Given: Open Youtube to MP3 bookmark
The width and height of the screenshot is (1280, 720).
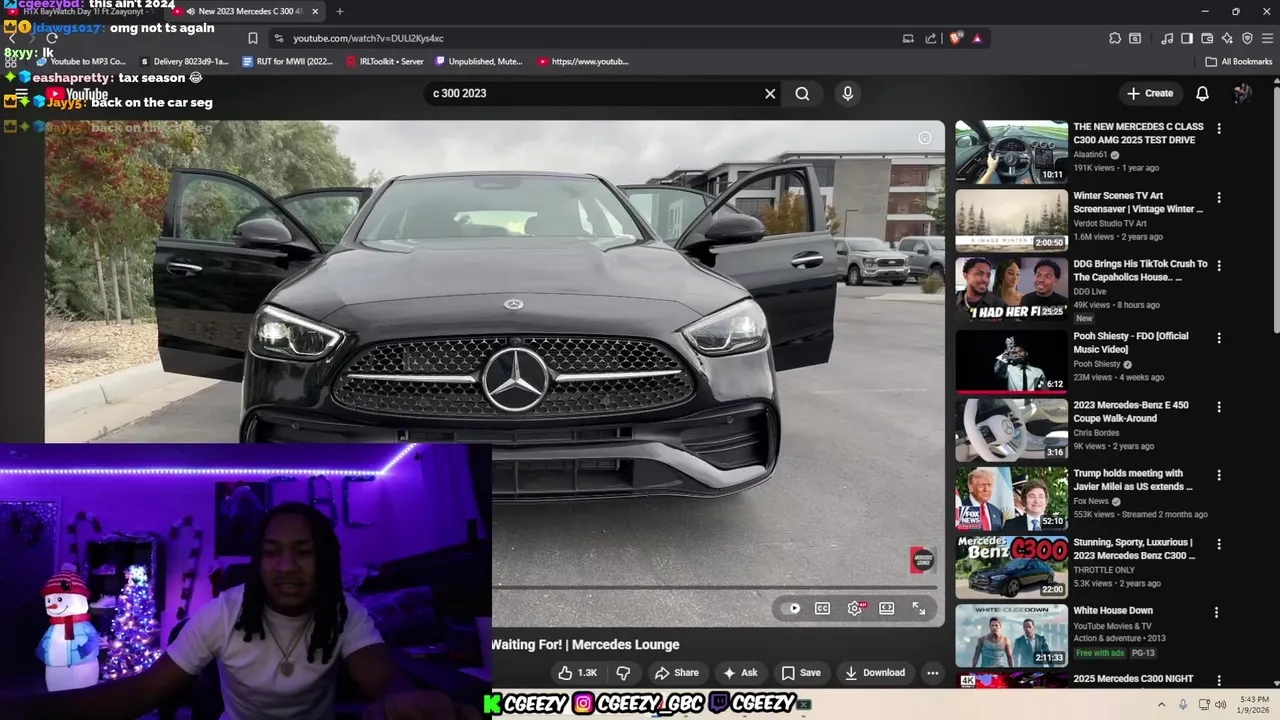Looking at the screenshot, I should (x=80, y=61).
